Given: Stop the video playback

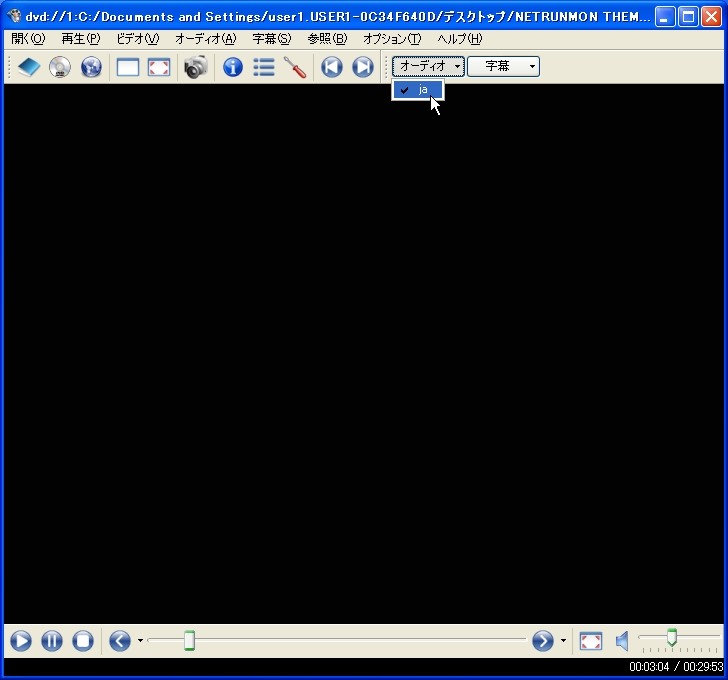Looking at the screenshot, I should point(83,641).
